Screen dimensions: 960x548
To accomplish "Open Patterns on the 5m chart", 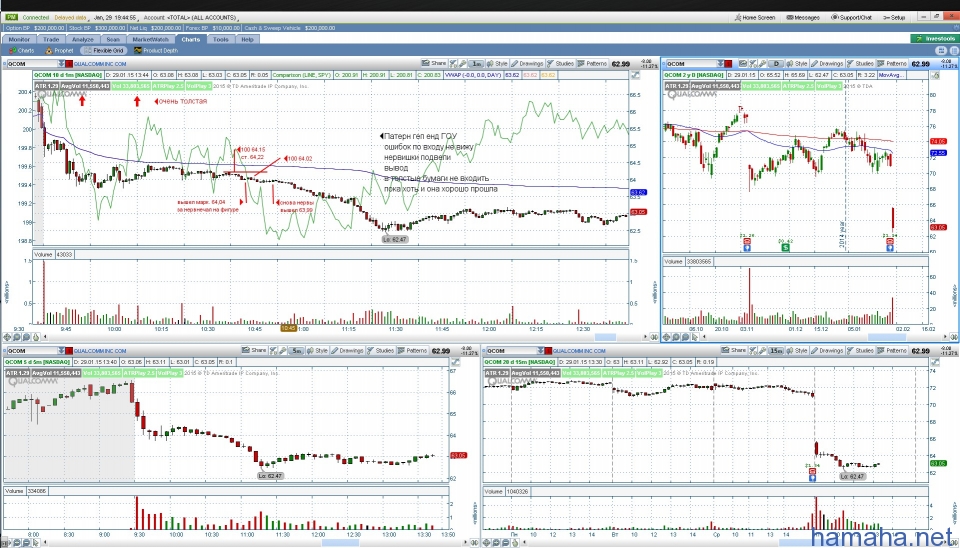I will pyautogui.click(x=413, y=350).
